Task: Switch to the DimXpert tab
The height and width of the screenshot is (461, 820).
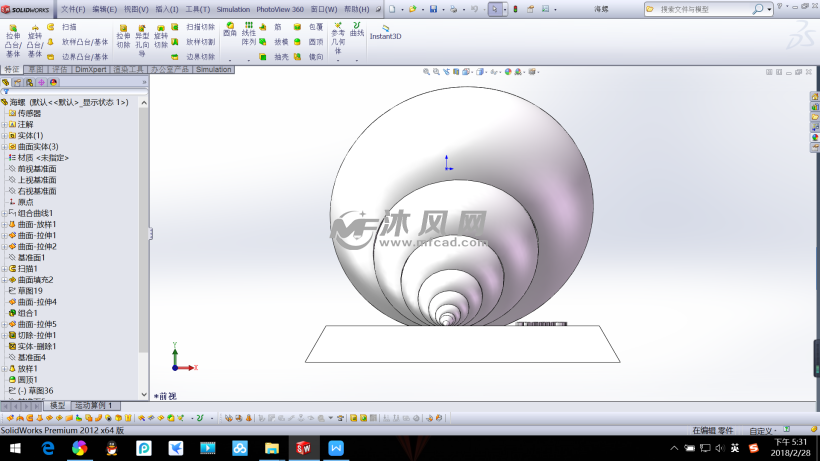Action: 90,70
